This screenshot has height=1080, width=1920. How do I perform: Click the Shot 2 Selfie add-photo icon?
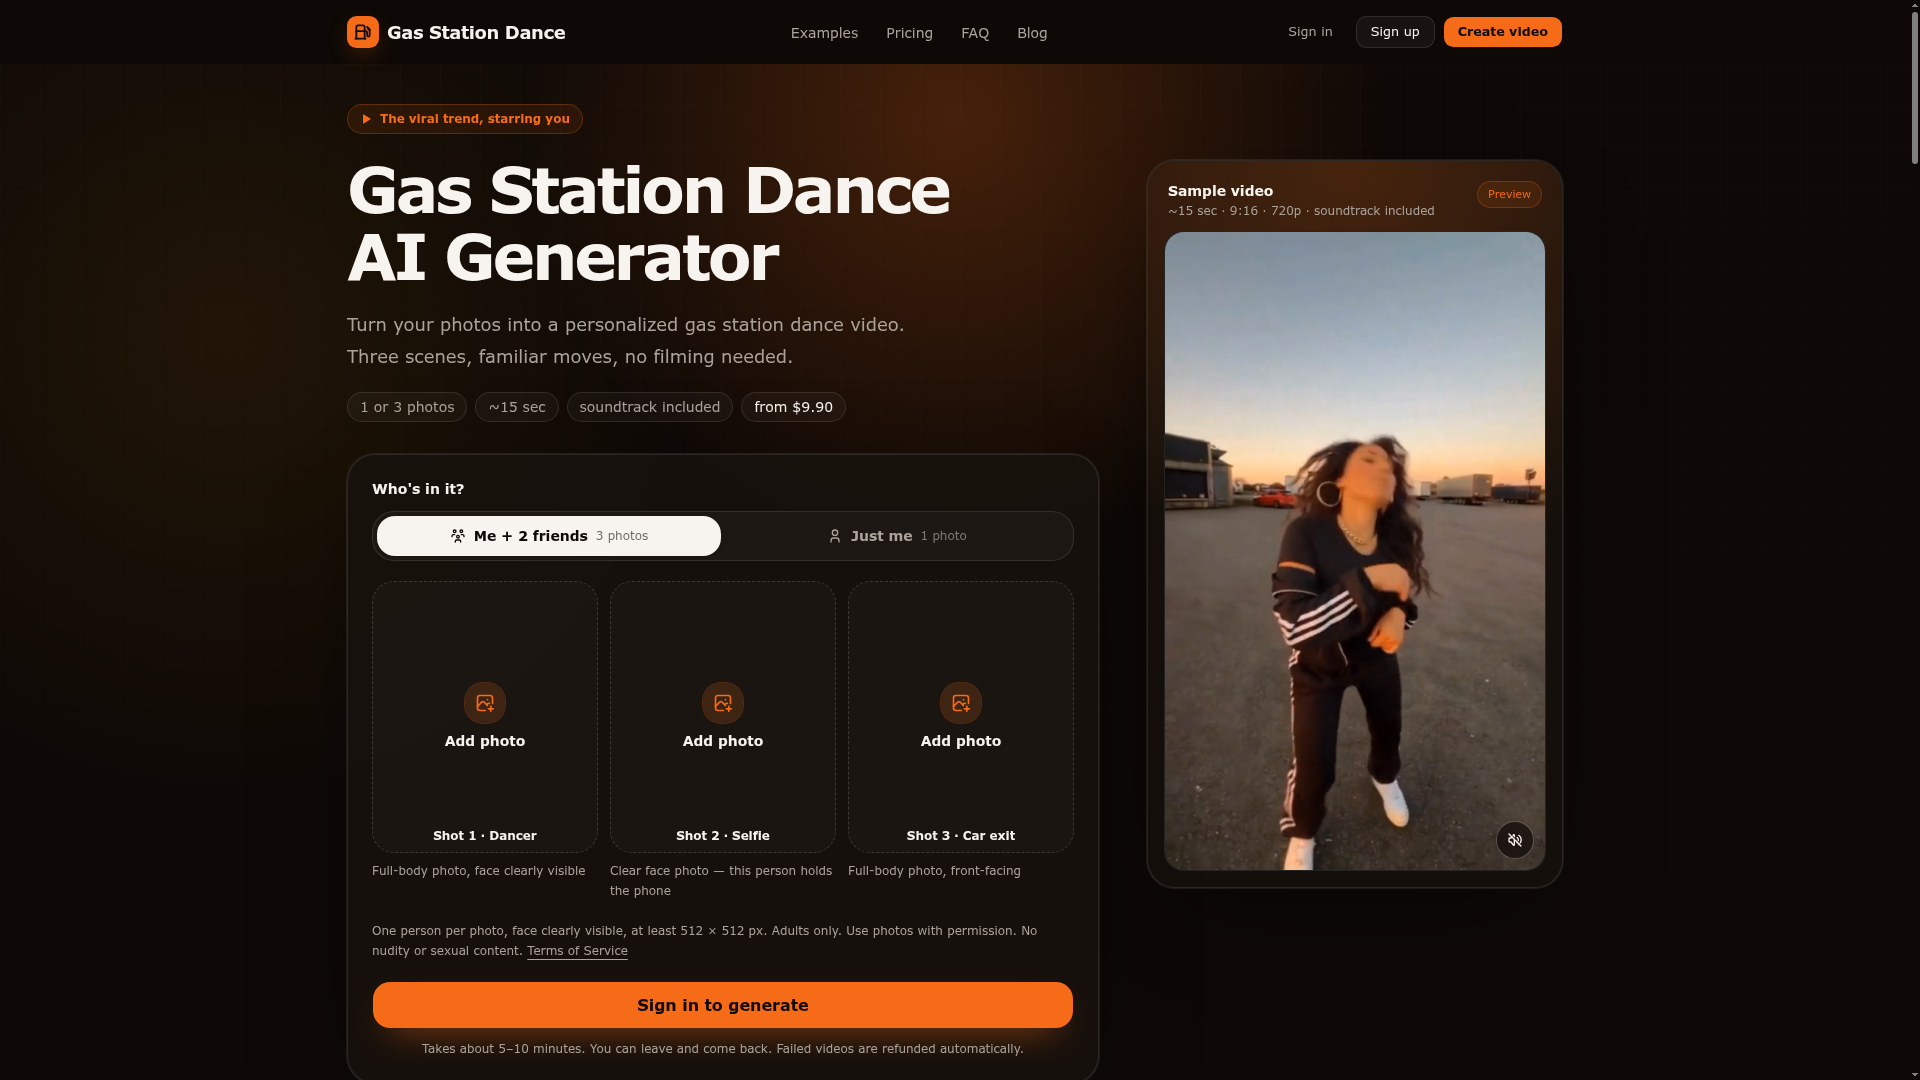[x=723, y=703]
